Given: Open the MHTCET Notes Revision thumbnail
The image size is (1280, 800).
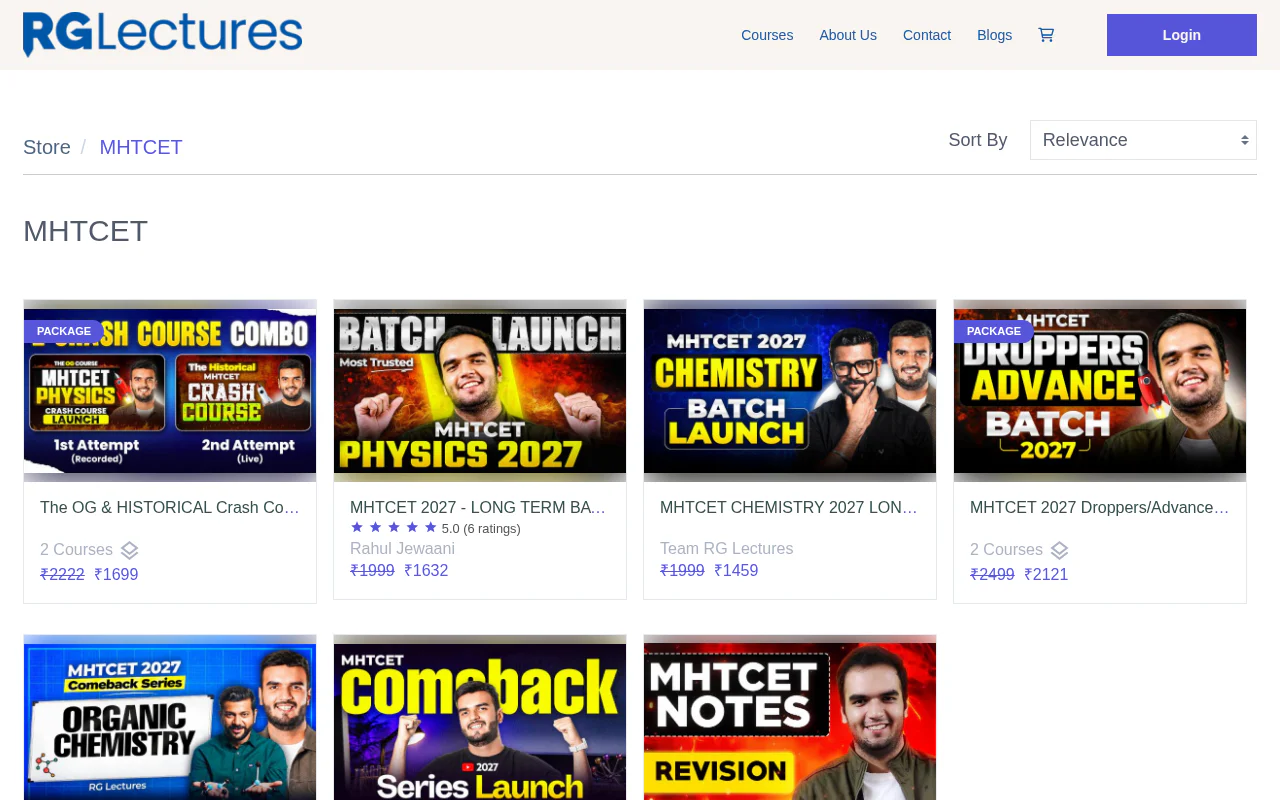Looking at the screenshot, I should [790, 718].
